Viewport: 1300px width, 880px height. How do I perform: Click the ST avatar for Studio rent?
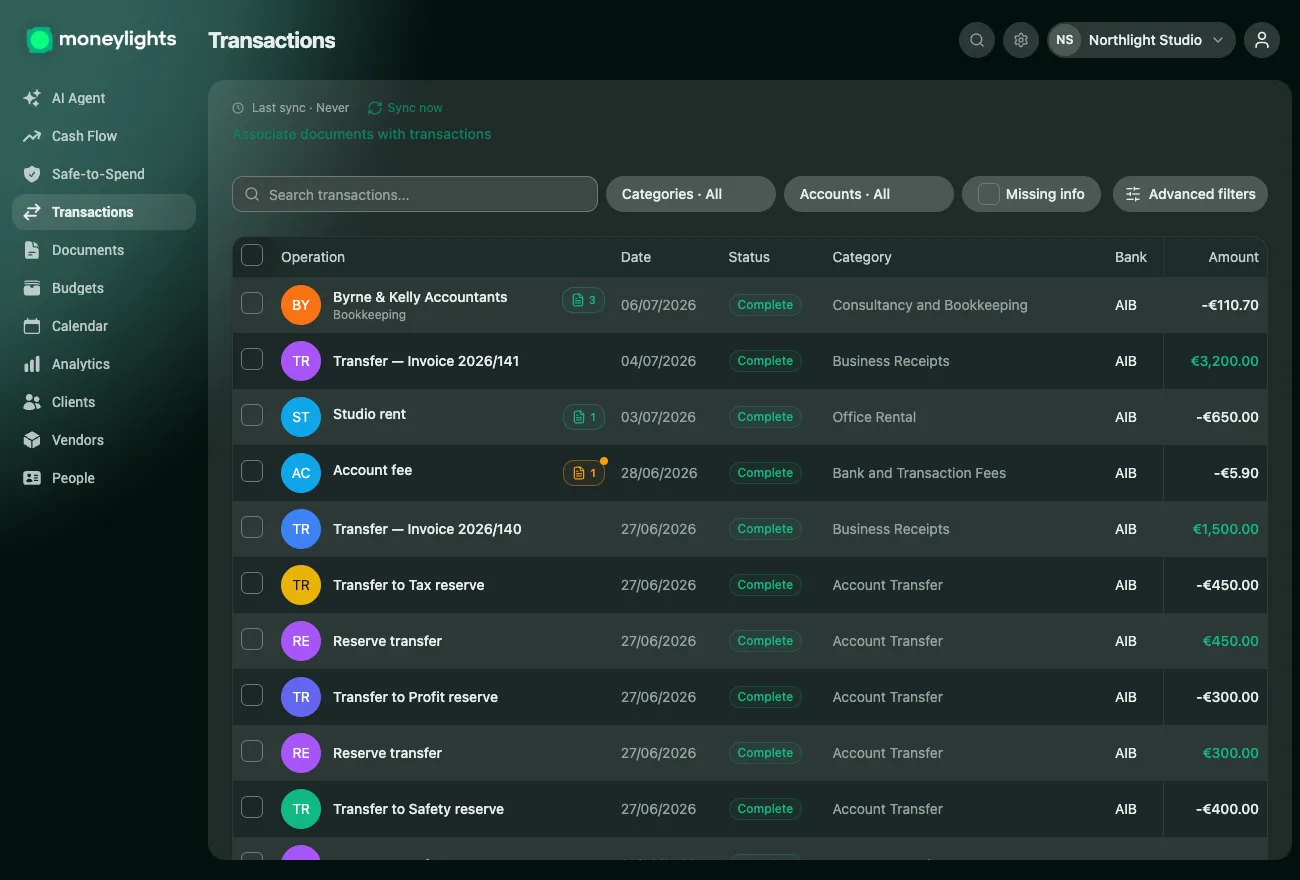[x=301, y=417]
